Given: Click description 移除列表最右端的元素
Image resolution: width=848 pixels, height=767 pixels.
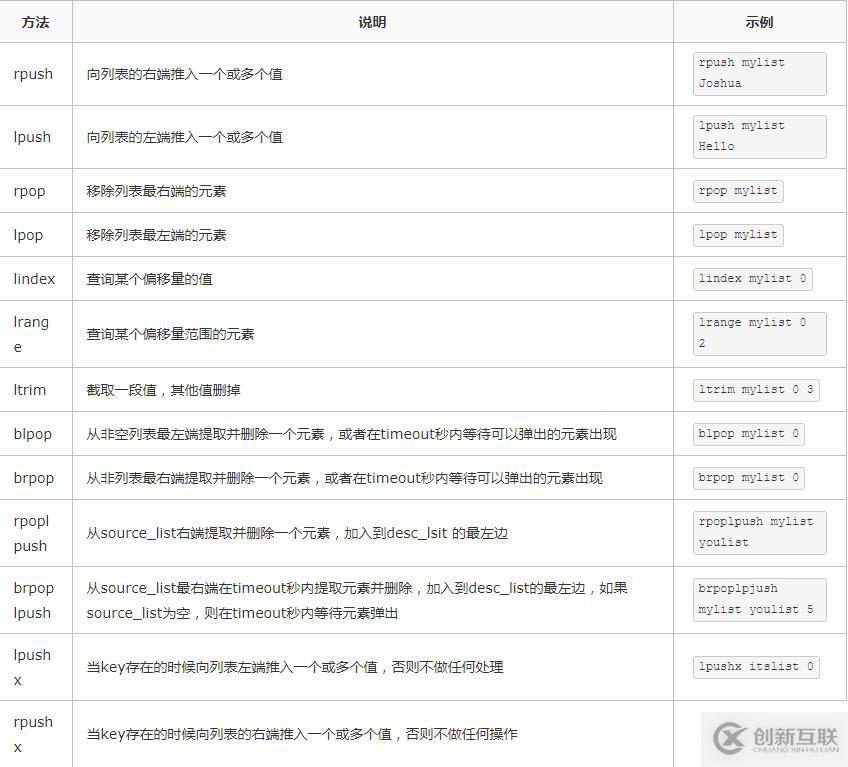Looking at the screenshot, I should pyautogui.click(x=156, y=191).
